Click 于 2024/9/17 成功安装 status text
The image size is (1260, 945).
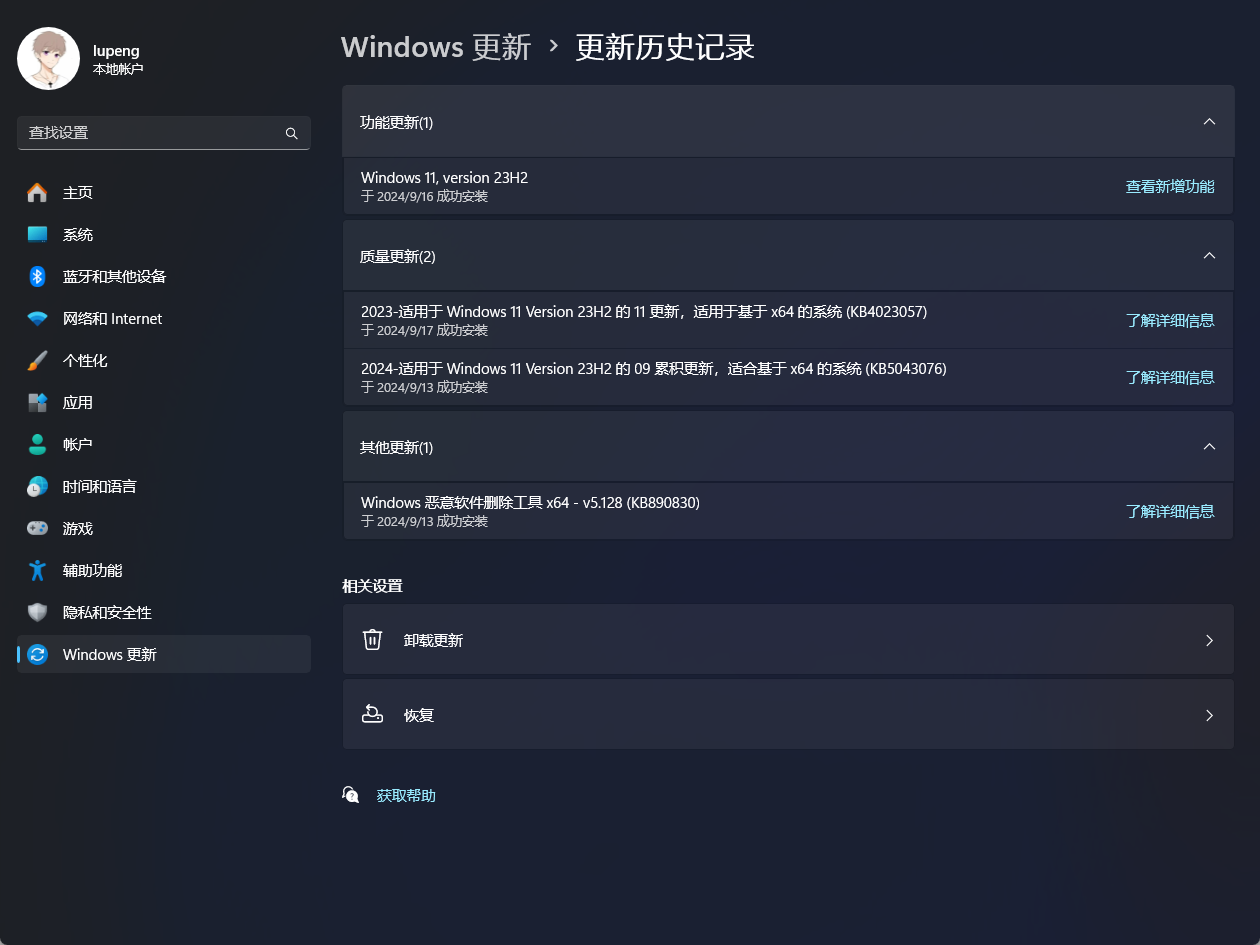424,330
